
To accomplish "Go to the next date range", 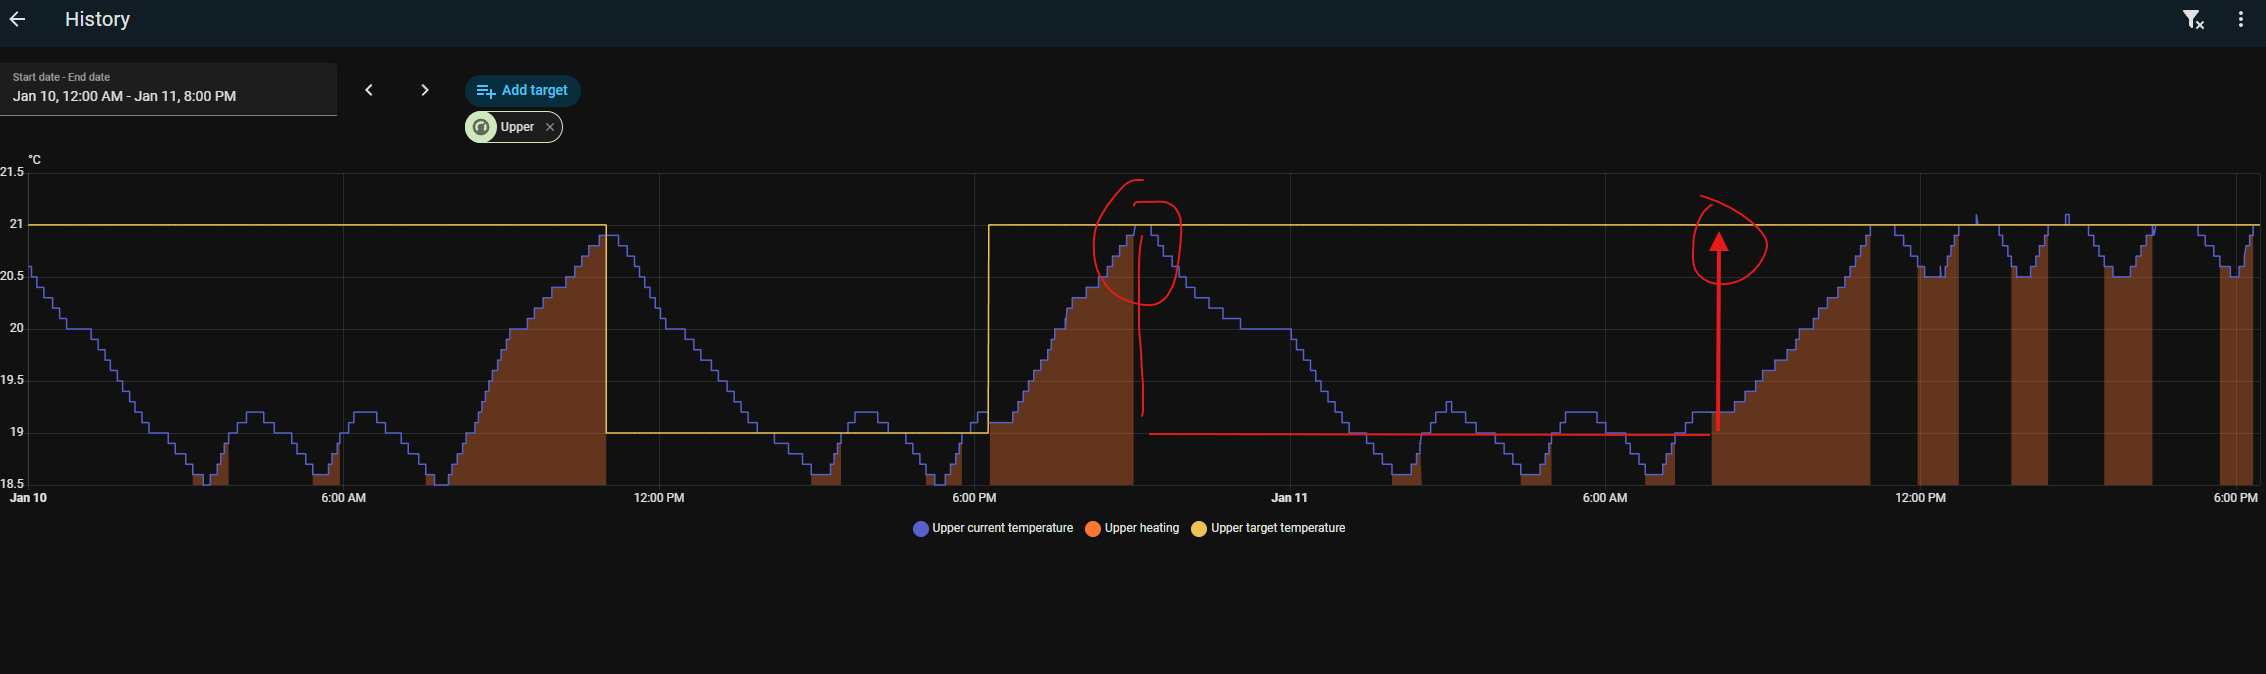I will coord(425,90).
